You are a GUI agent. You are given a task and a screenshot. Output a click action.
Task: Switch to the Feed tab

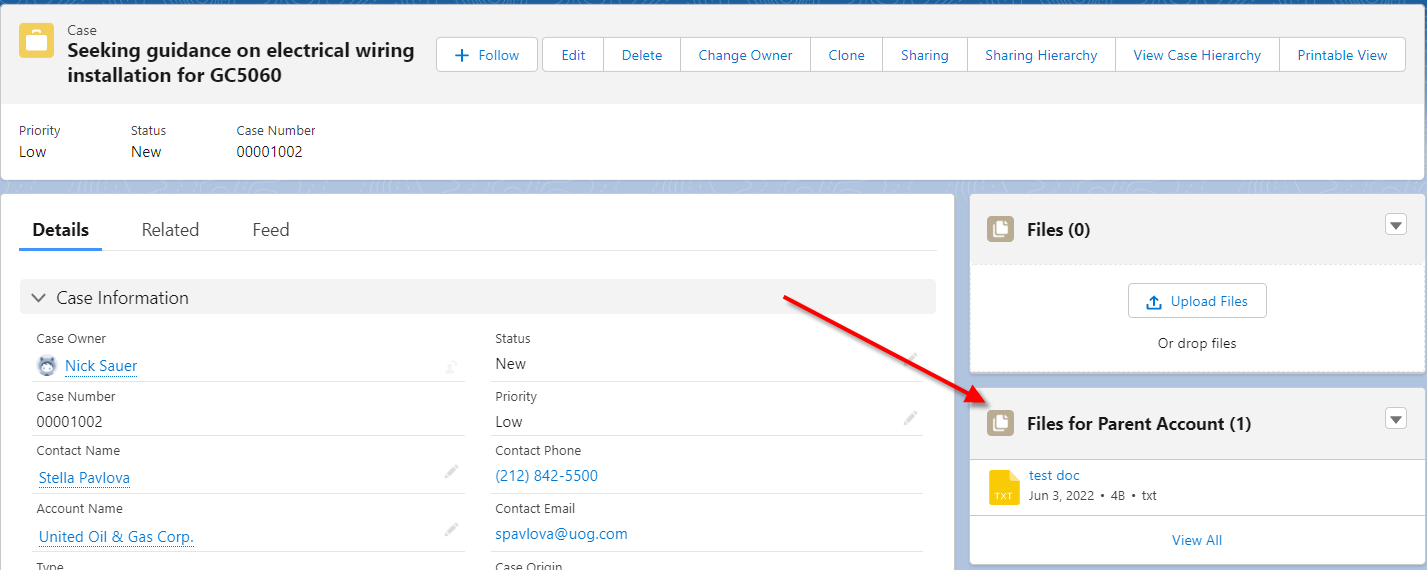pyautogui.click(x=270, y=230)
